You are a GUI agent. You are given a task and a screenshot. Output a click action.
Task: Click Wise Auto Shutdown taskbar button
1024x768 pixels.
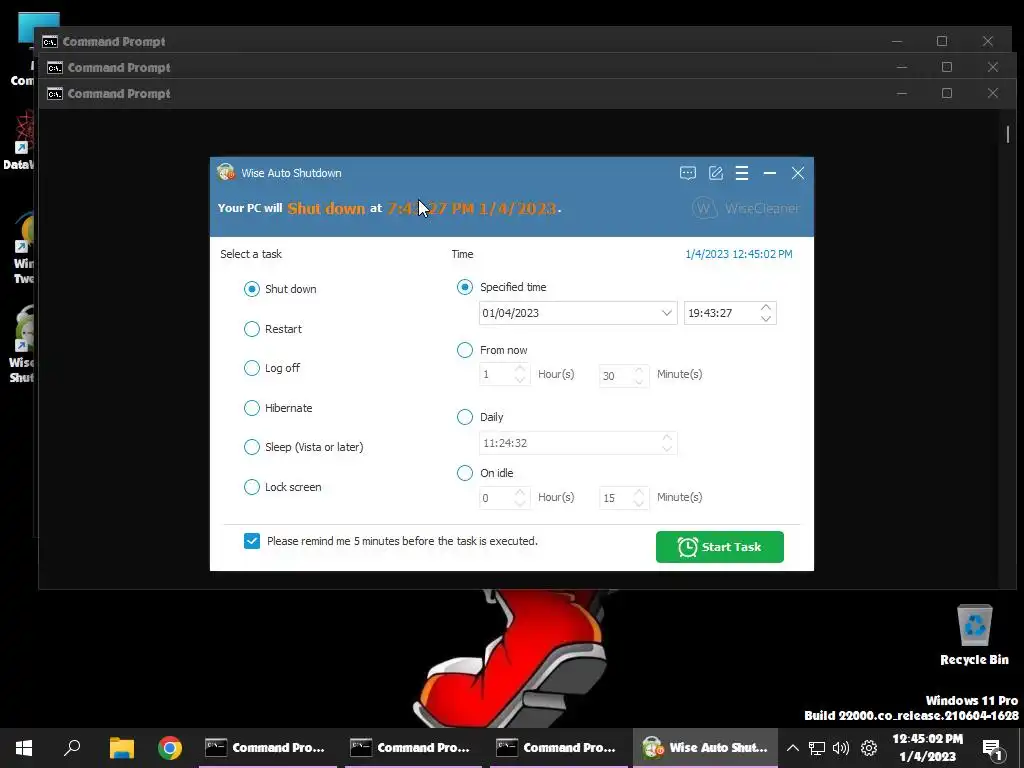[x=705, y=748]
